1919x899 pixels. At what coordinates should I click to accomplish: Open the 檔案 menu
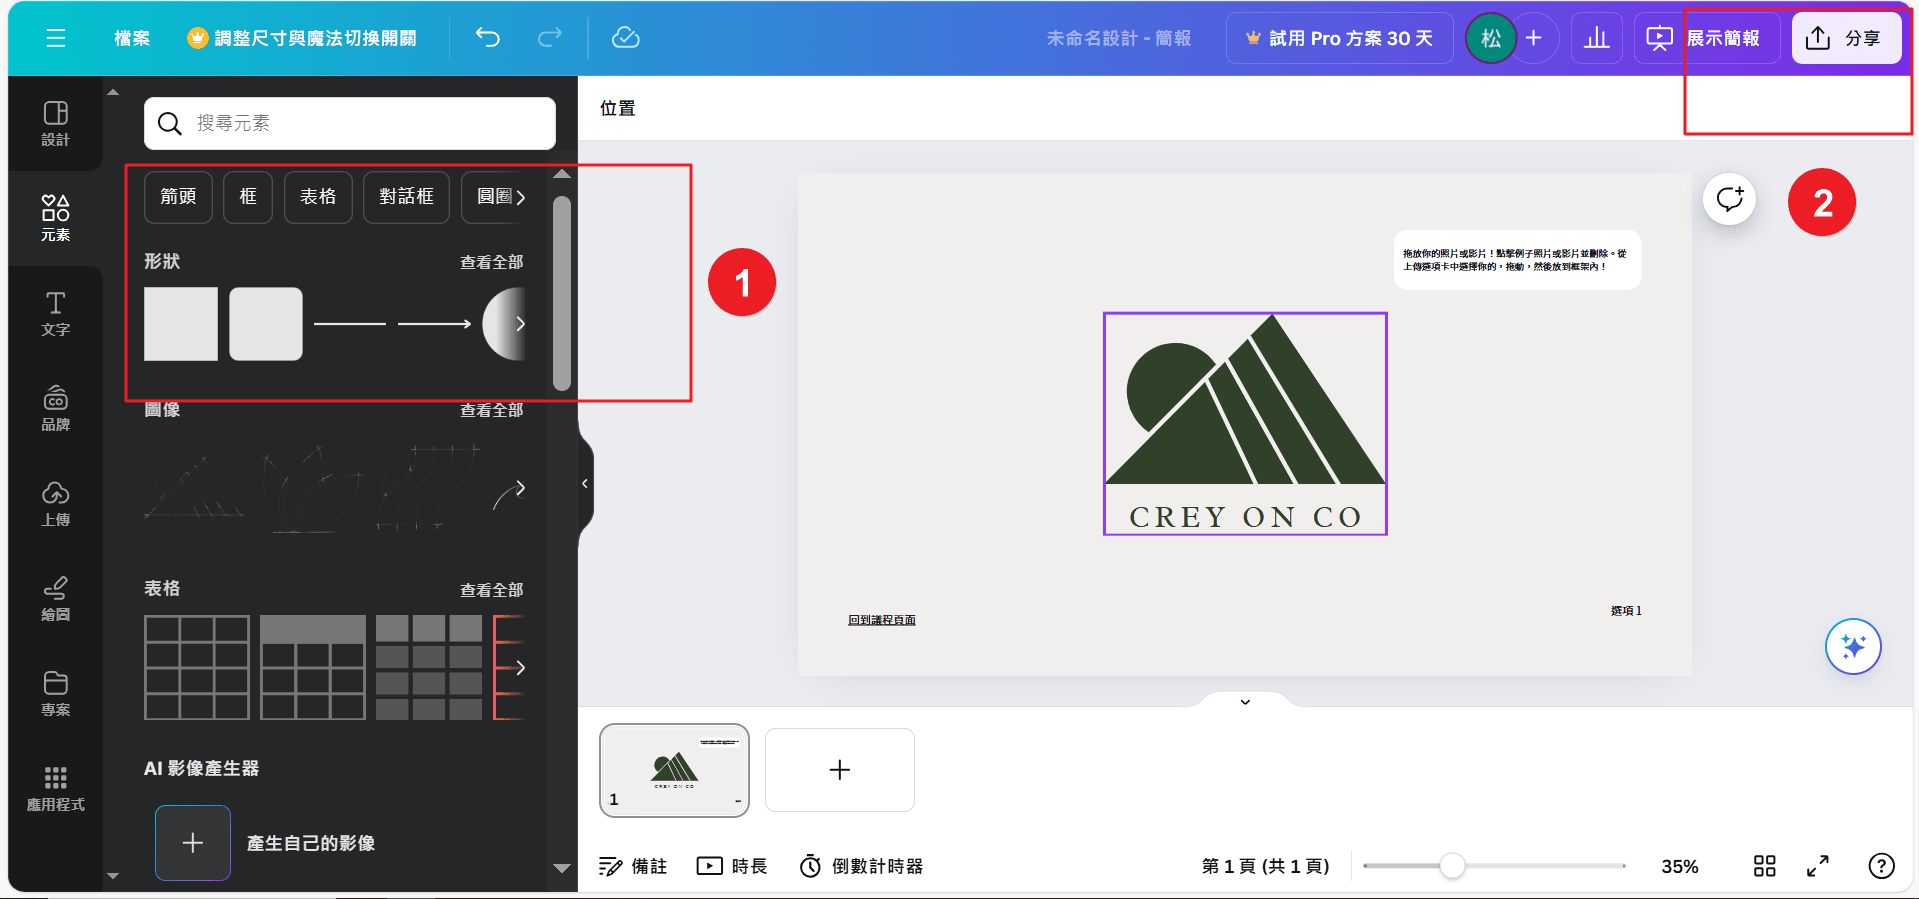click(x=132, y=38)
